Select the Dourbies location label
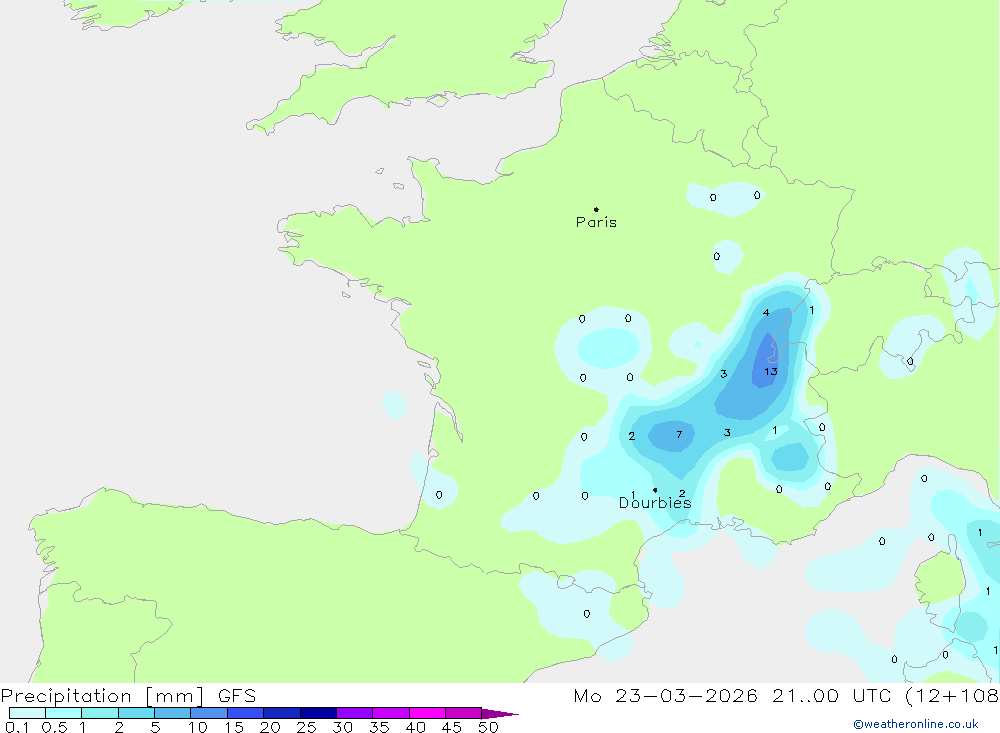The height and width of the screenshot is (733, 1000). pos(655,503)
